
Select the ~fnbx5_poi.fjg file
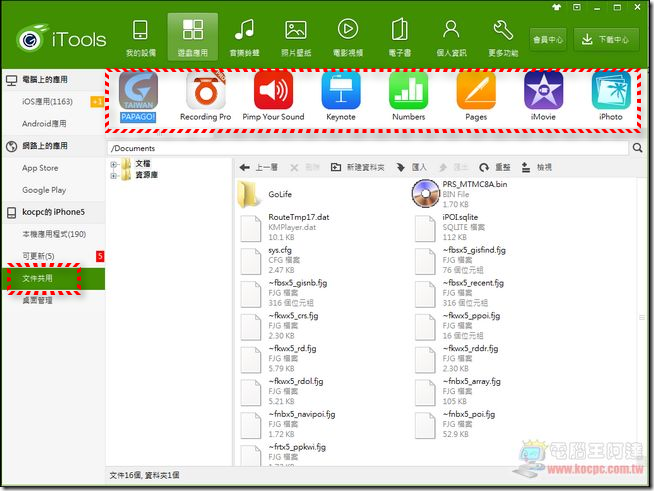[x=455, y=425]
